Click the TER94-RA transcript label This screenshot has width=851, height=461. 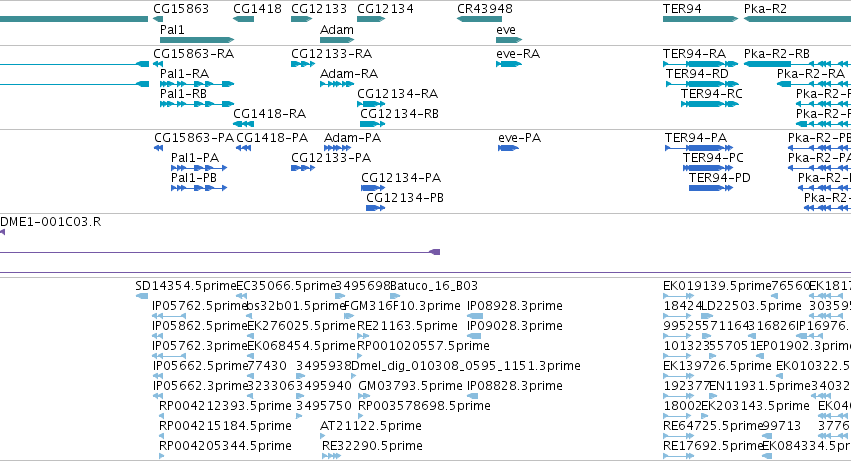tap(694, 54)
